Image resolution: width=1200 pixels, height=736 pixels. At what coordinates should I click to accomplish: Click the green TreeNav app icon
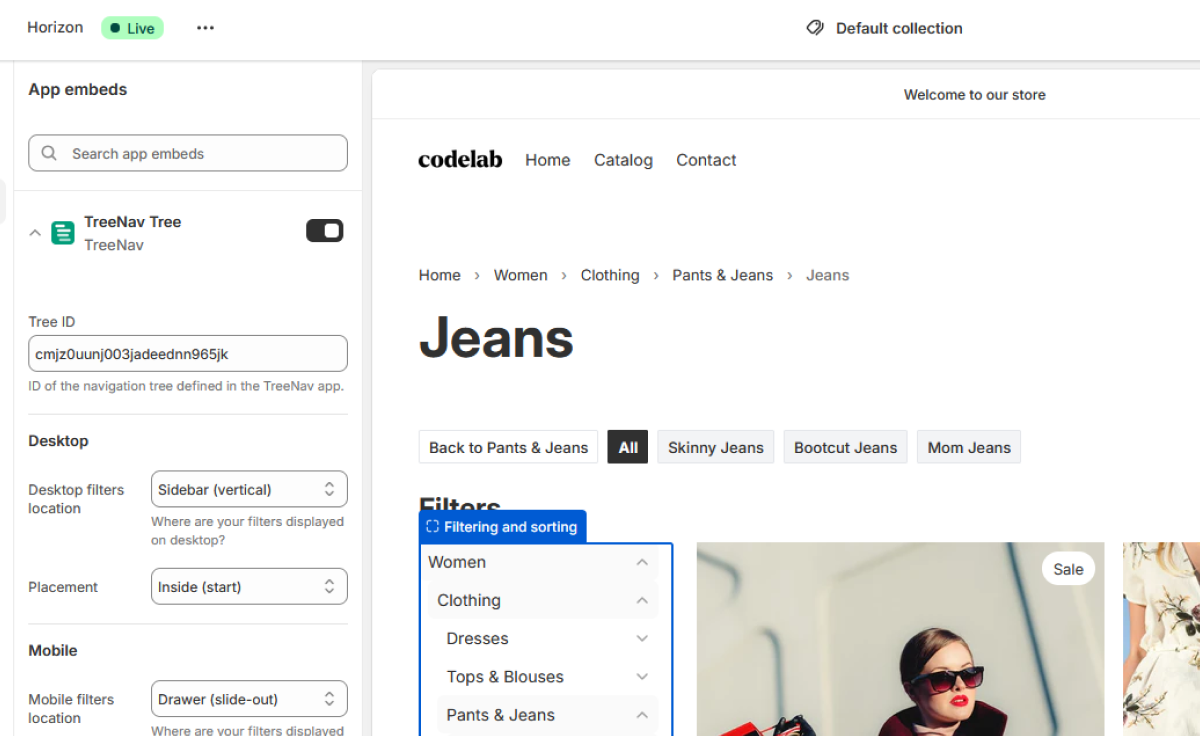click(x=61, y=232)
